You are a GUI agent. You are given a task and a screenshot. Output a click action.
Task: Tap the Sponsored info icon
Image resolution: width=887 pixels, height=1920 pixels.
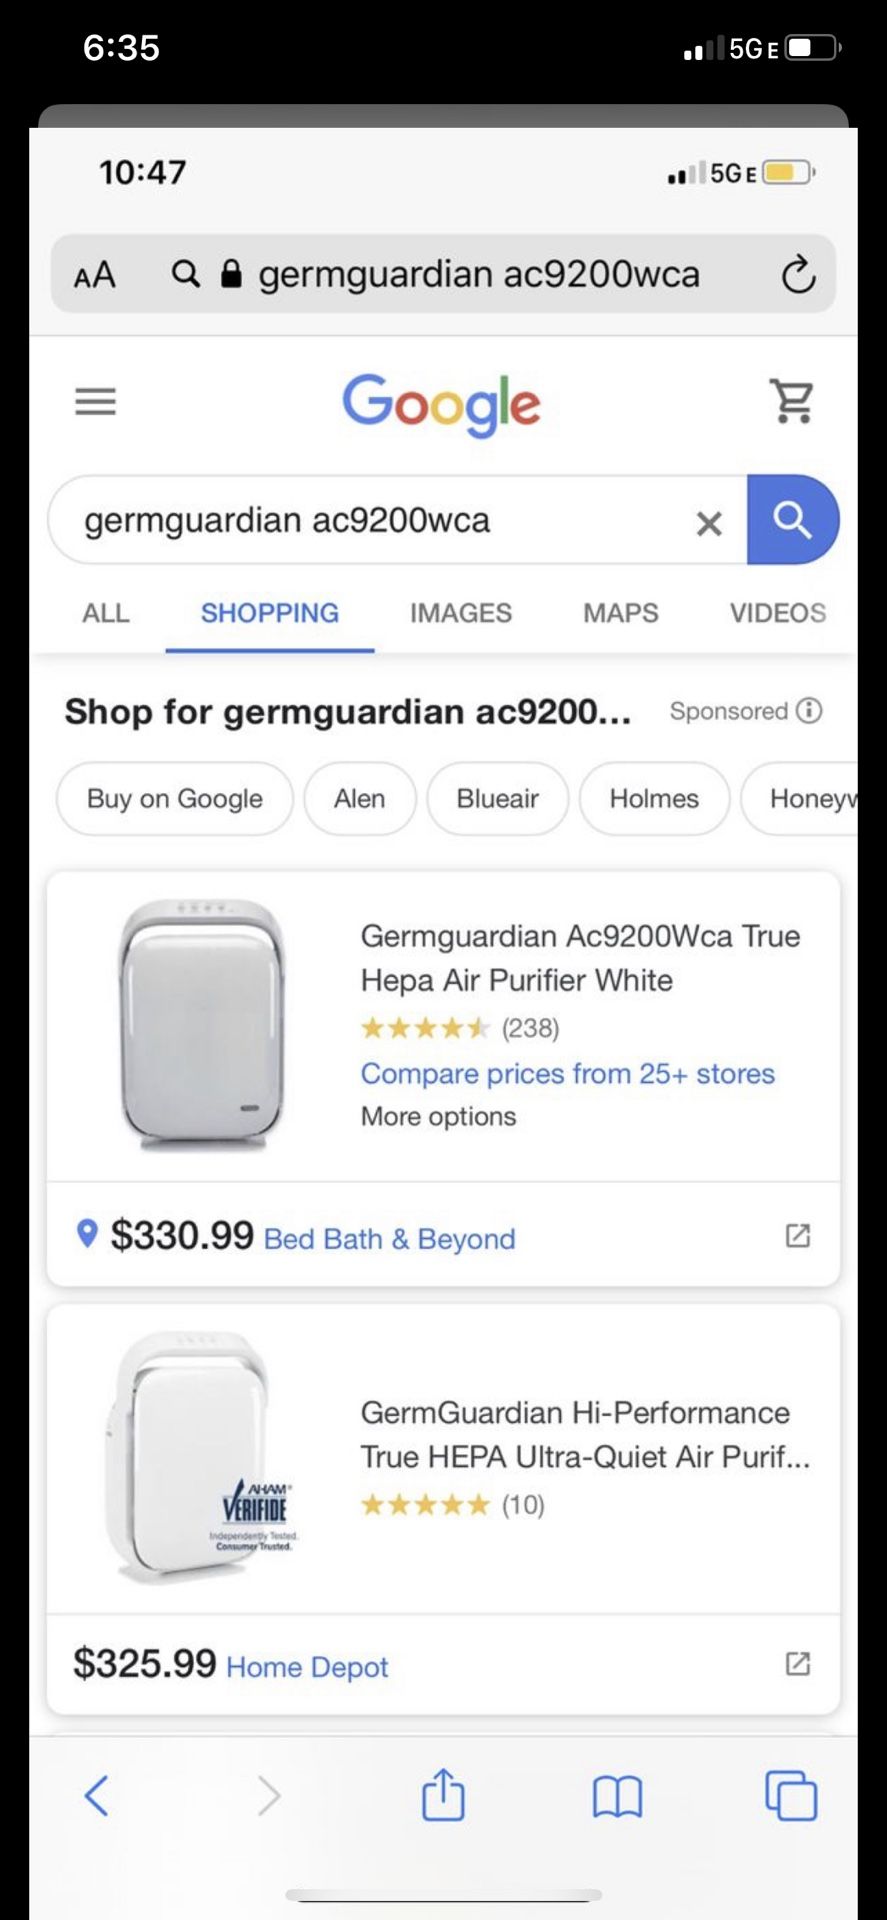pyautogui.click(x=809, y=710)
